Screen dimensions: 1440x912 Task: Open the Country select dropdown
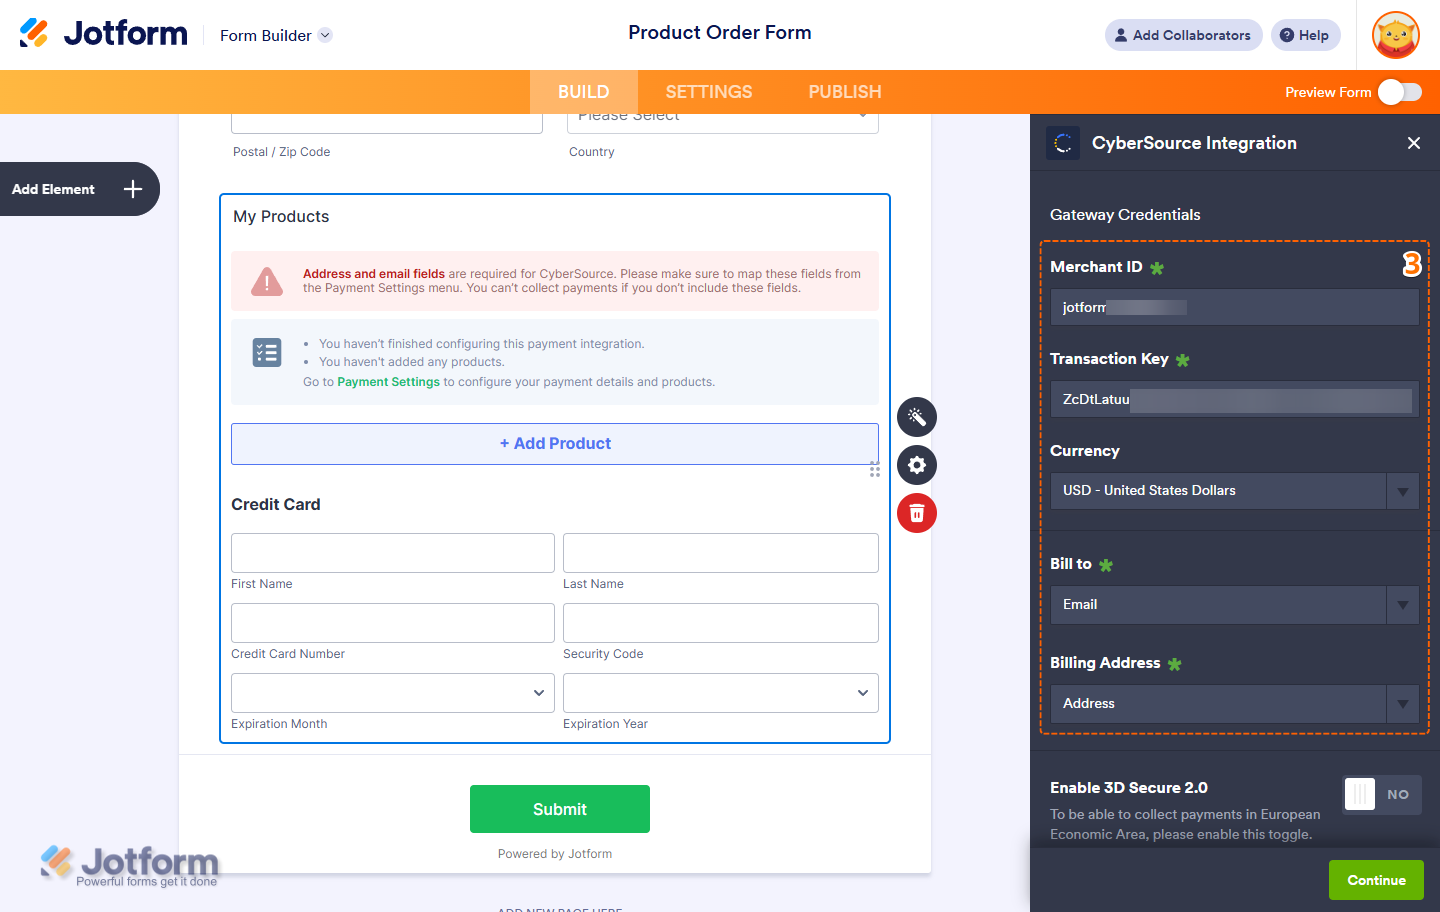pyautogui.click(x=723, y=122)
